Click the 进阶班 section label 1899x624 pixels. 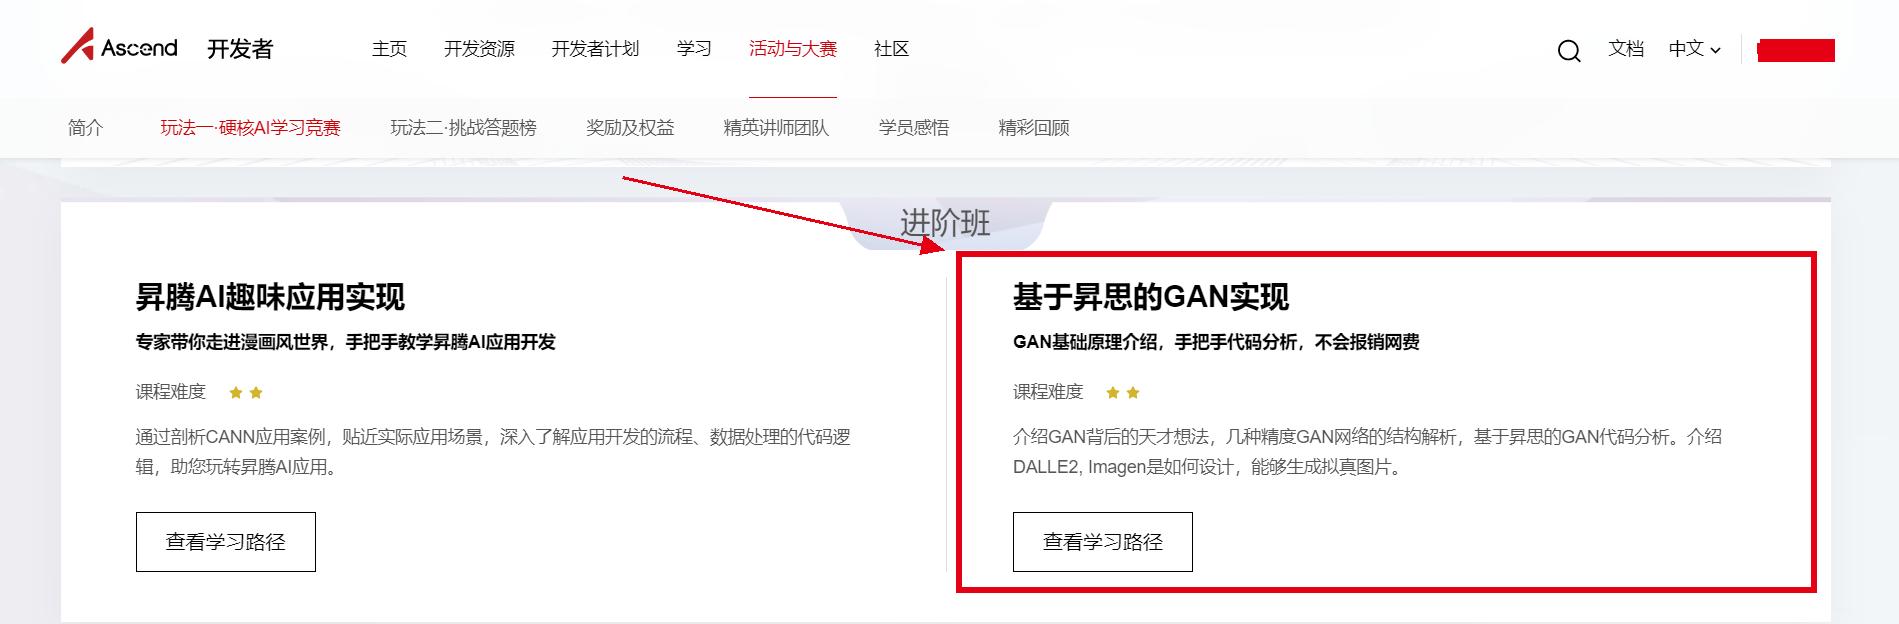coord(945,223)
